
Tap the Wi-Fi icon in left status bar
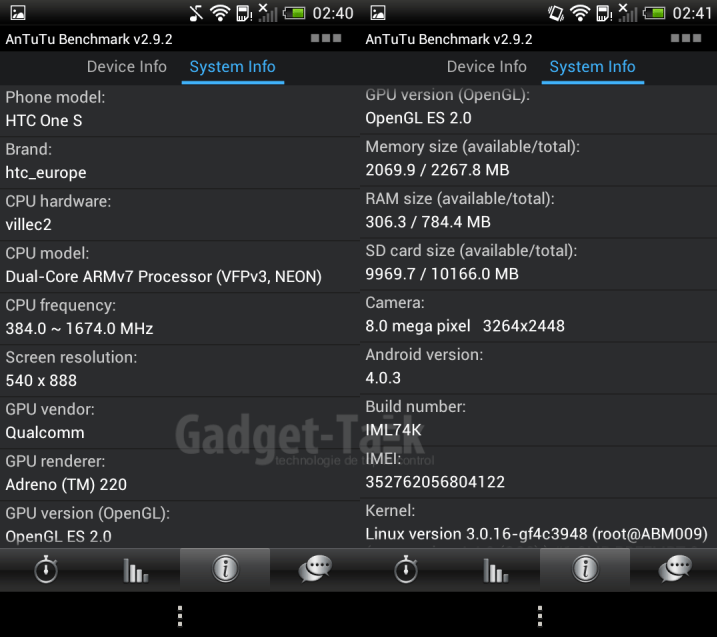coord(220,13)
